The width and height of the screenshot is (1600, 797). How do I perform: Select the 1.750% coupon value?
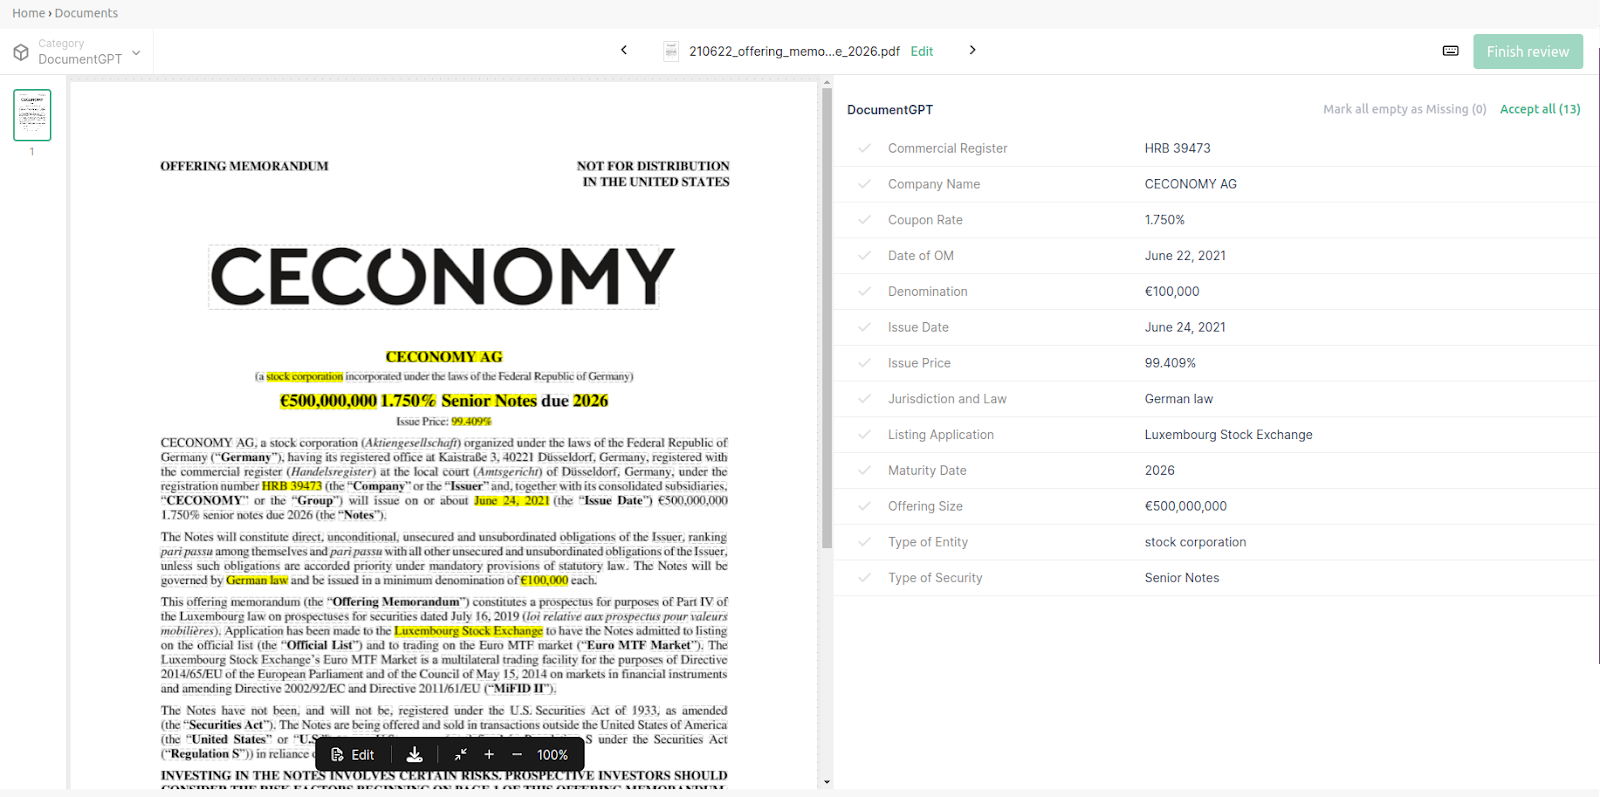1164,220
